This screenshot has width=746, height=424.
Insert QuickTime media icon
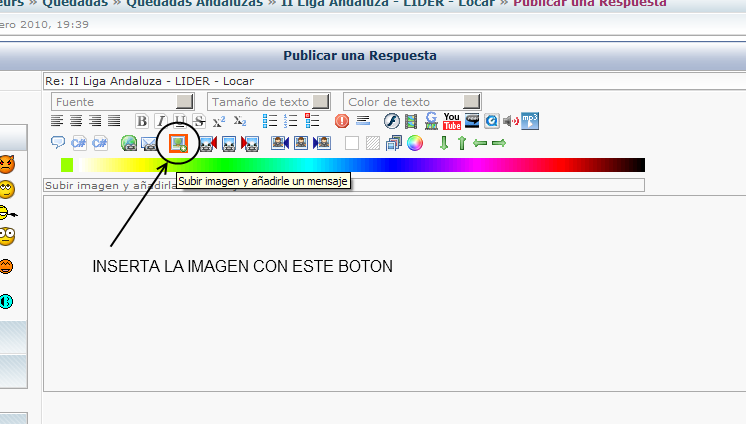492,121
